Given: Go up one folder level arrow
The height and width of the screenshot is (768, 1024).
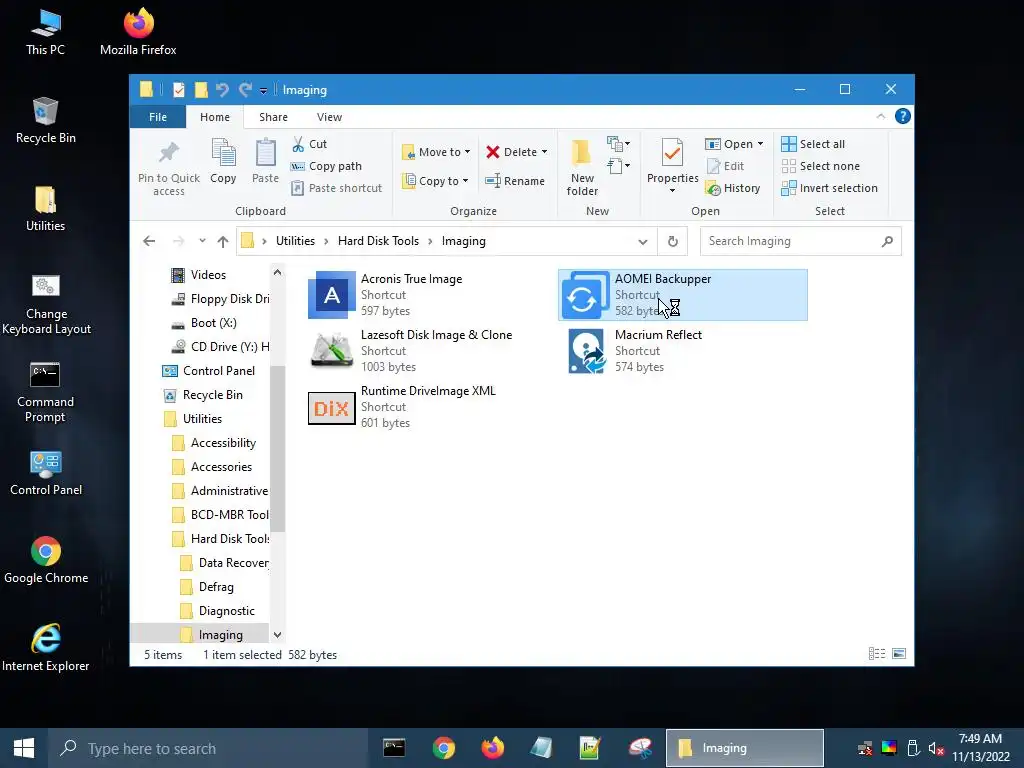Looking at the screenshot, I should 223,241.
